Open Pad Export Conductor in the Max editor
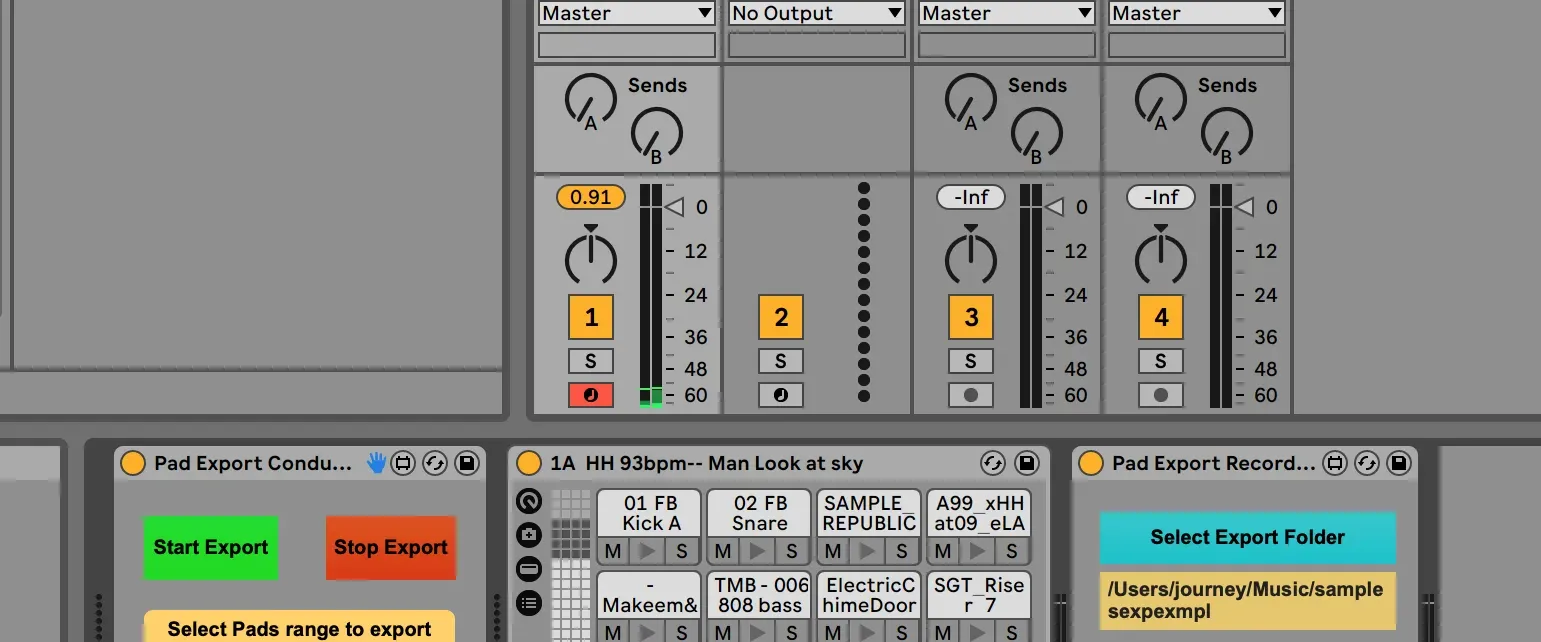Viewport: 1541px width, 642px height. coord(403,463)
